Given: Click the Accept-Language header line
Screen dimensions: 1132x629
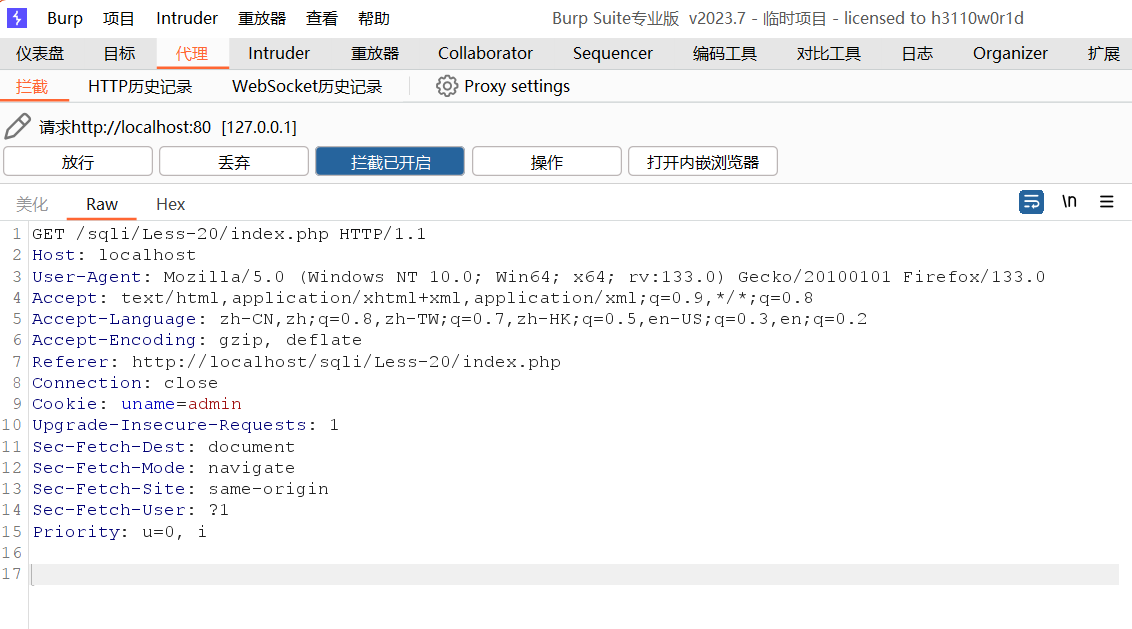Looking at the screenshot, I should point(450,318).
